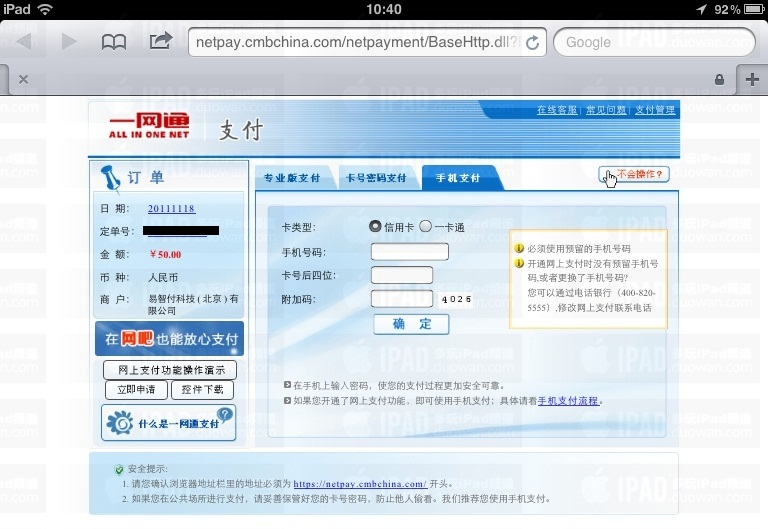
Task: Open a new tab with plus
Action: pos(752,79)
